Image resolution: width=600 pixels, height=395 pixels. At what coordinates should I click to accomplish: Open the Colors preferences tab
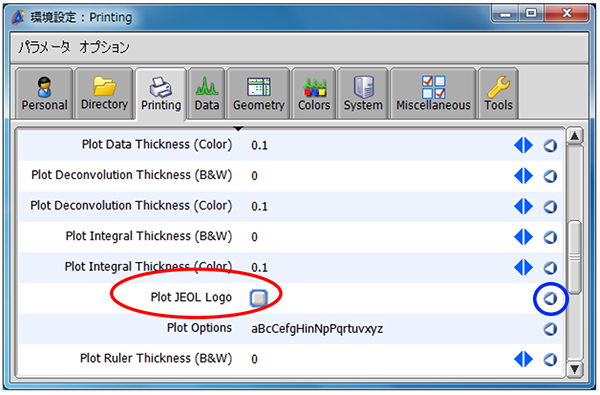314,94
